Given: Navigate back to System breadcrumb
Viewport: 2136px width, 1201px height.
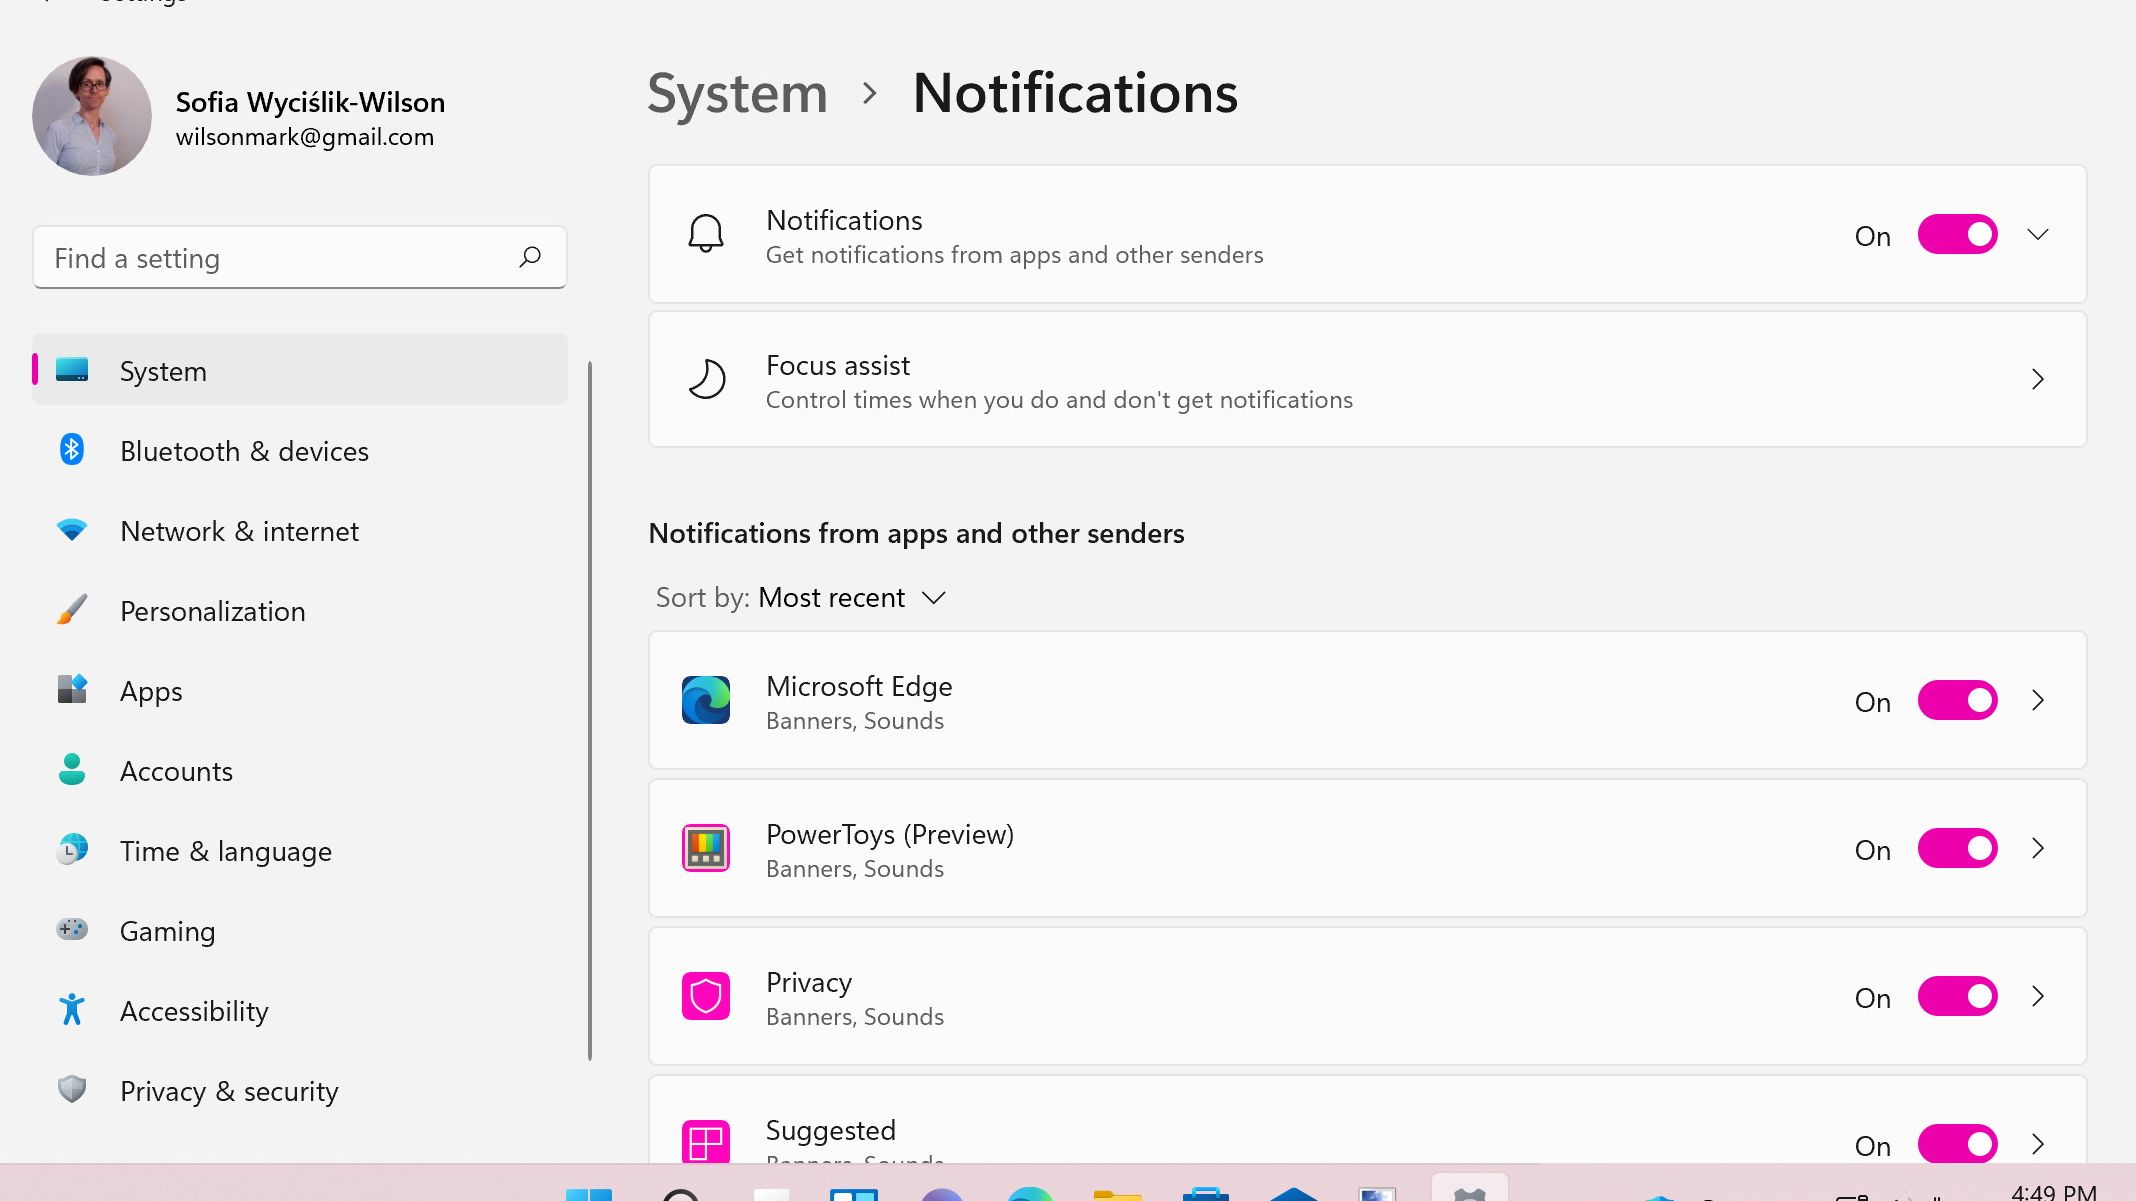Looking at the screenshot, I should (737, 94).
